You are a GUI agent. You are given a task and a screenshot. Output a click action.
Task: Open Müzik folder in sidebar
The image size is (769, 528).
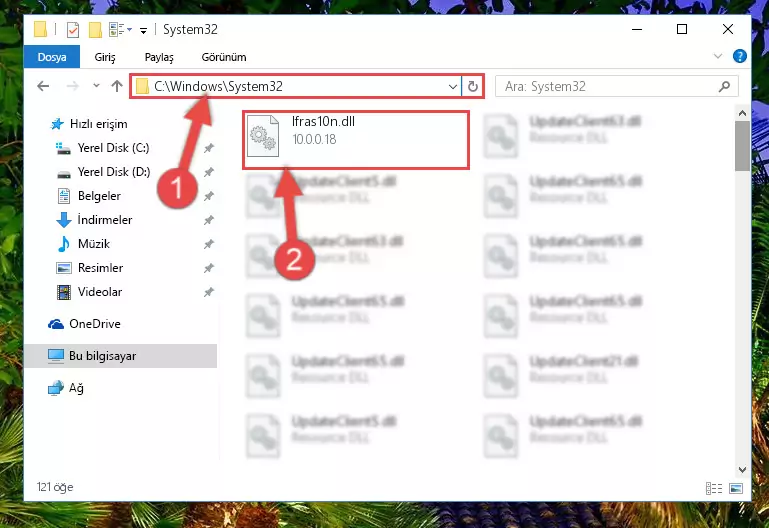click(94, 244)
